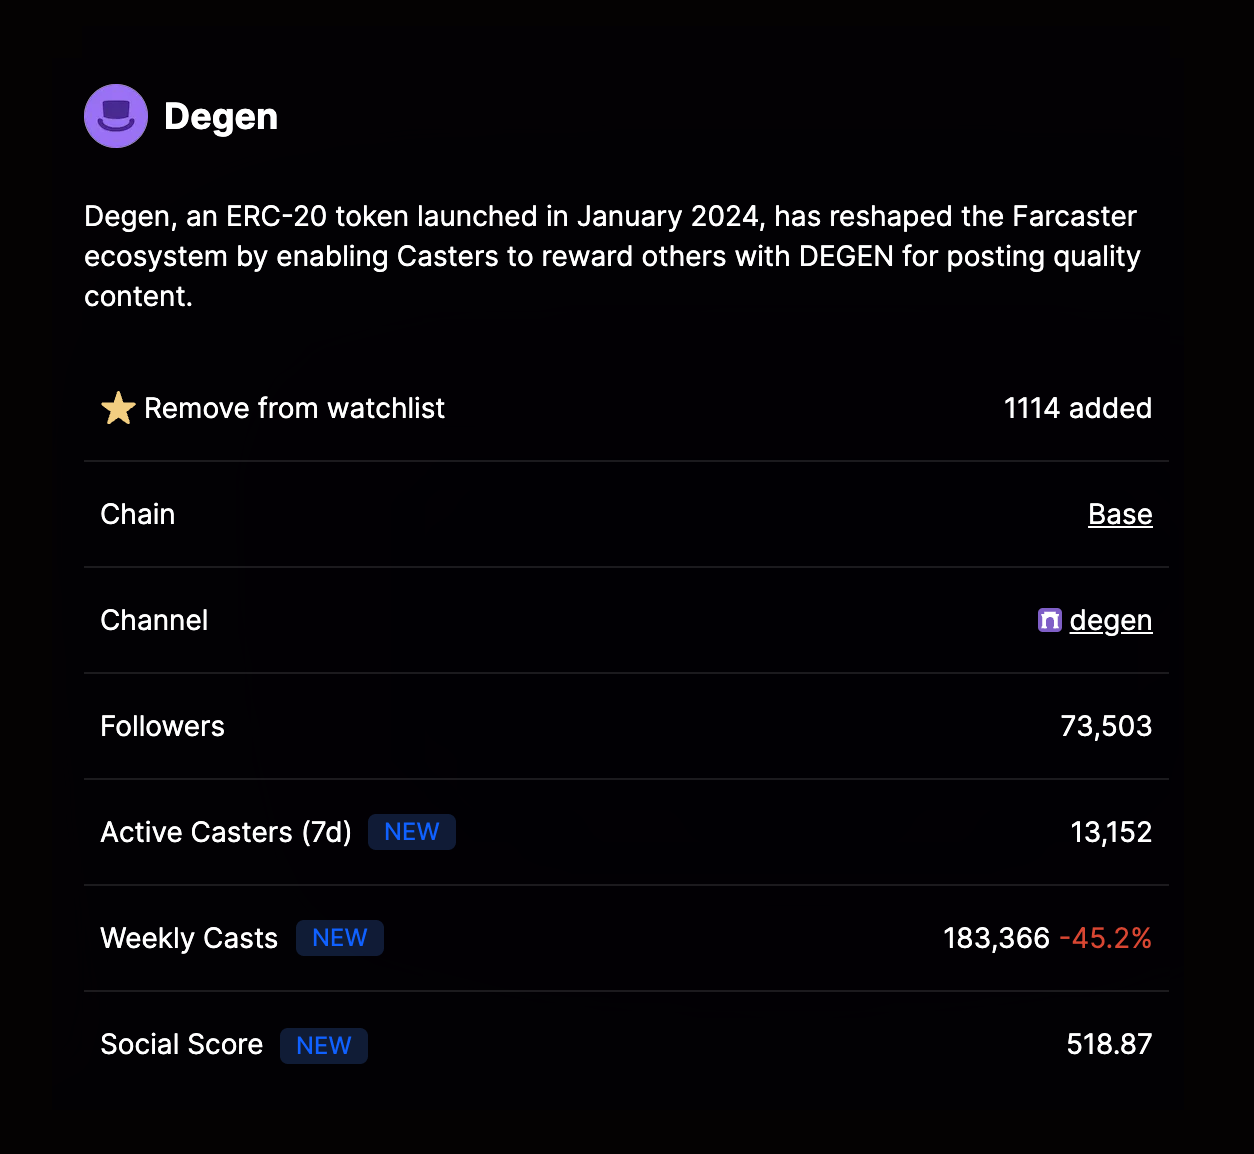Click the purple Farcaster channel icon

1049,620
